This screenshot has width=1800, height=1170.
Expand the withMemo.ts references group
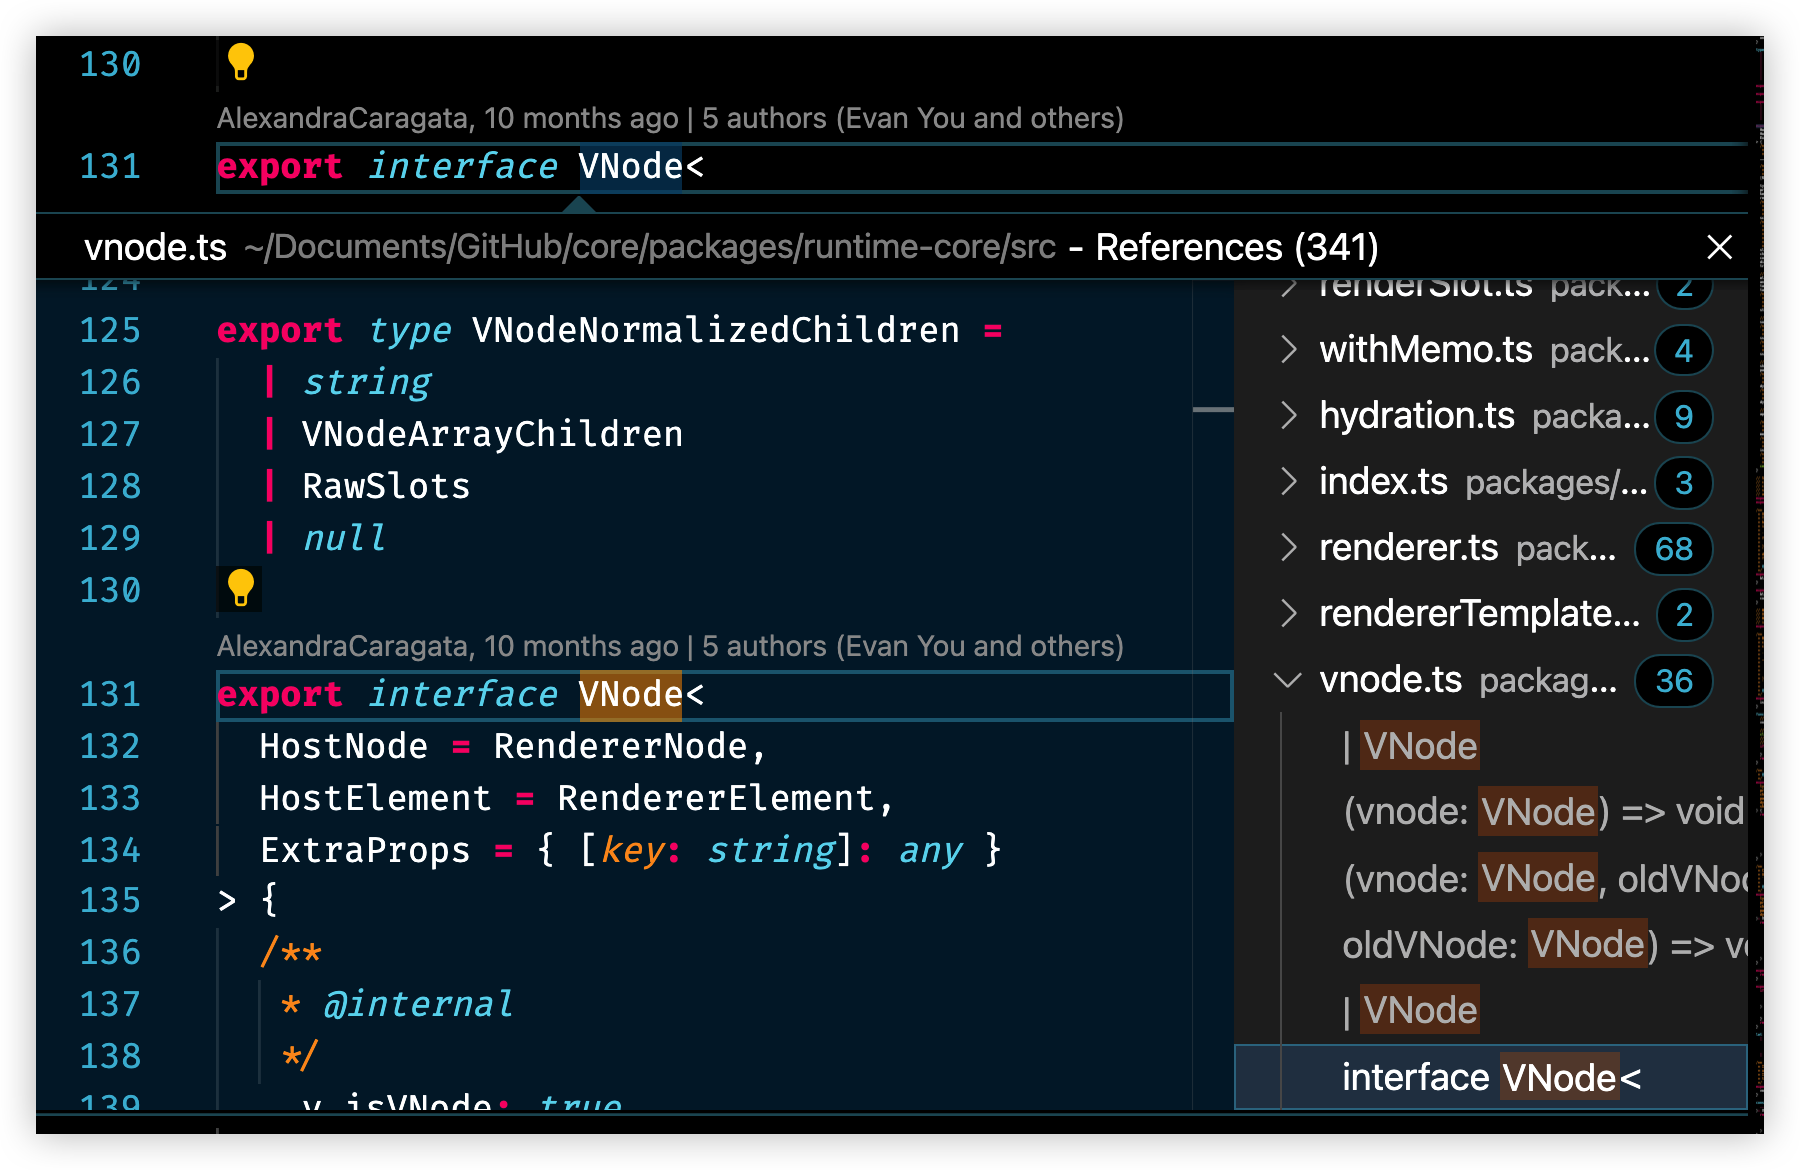pos(1289,350)
